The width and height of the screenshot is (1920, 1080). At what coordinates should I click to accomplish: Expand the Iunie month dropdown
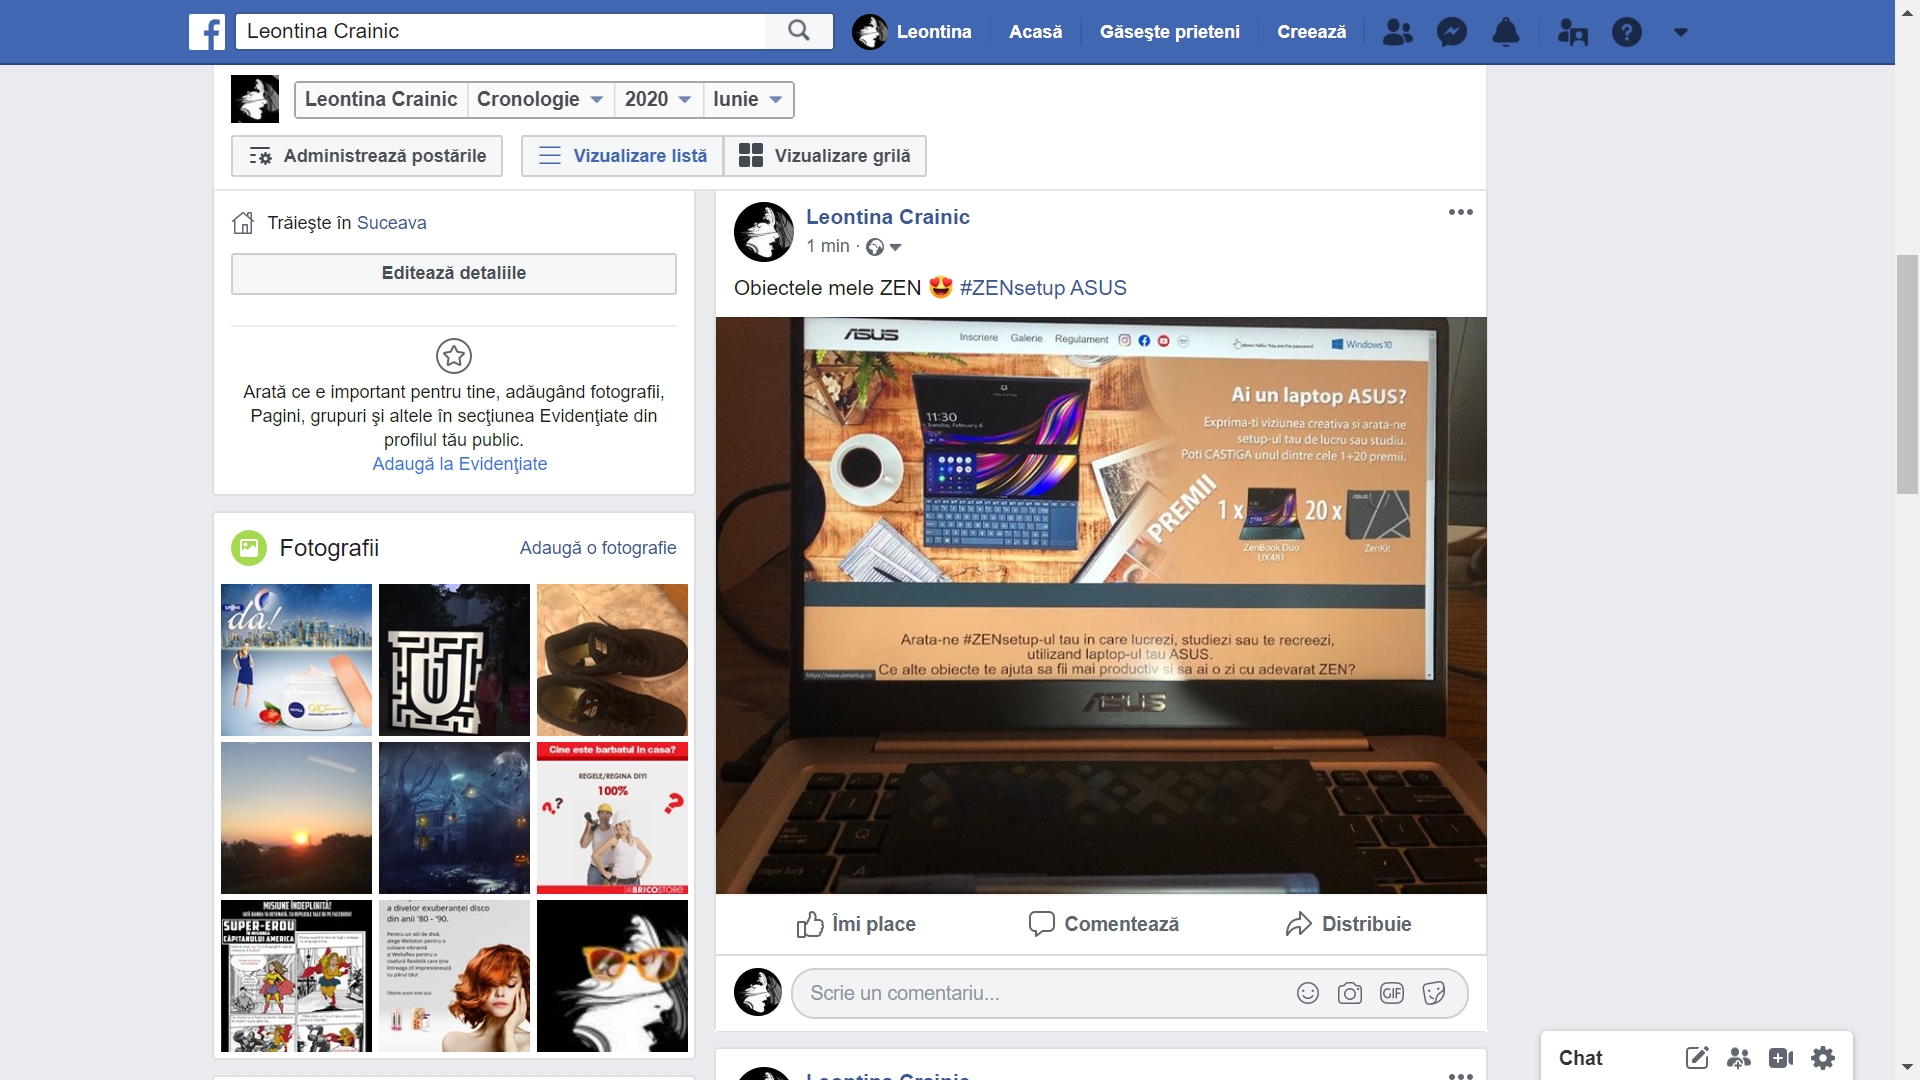[x=748, y=99]
